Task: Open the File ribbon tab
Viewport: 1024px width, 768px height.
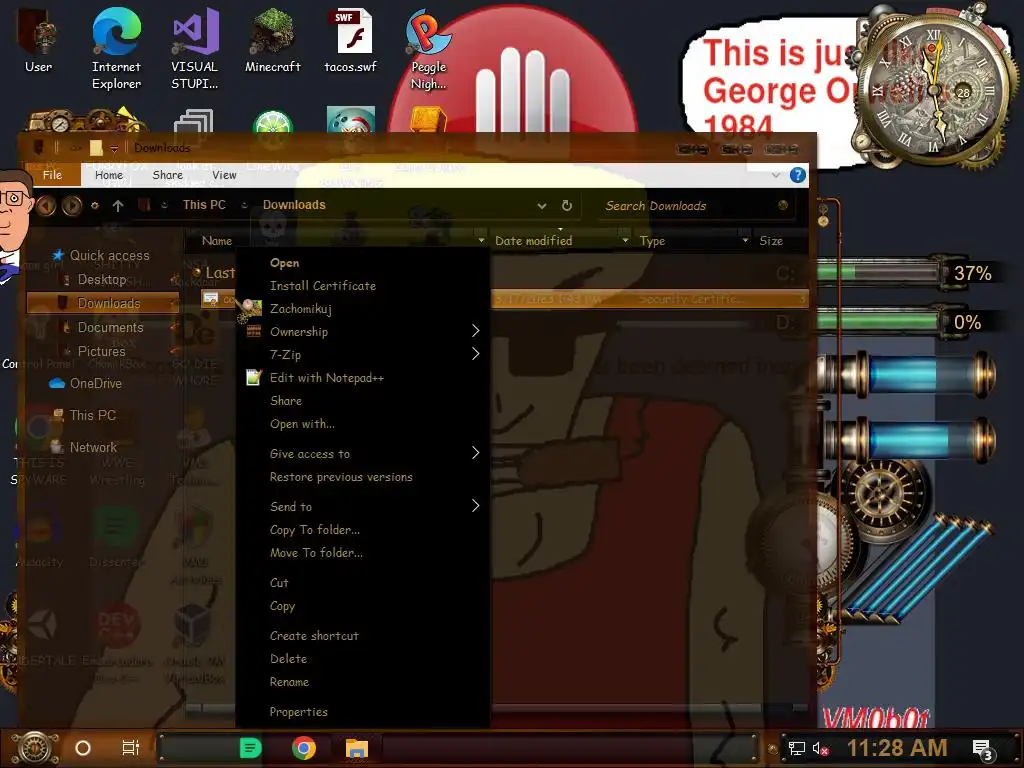Action: 52,174
